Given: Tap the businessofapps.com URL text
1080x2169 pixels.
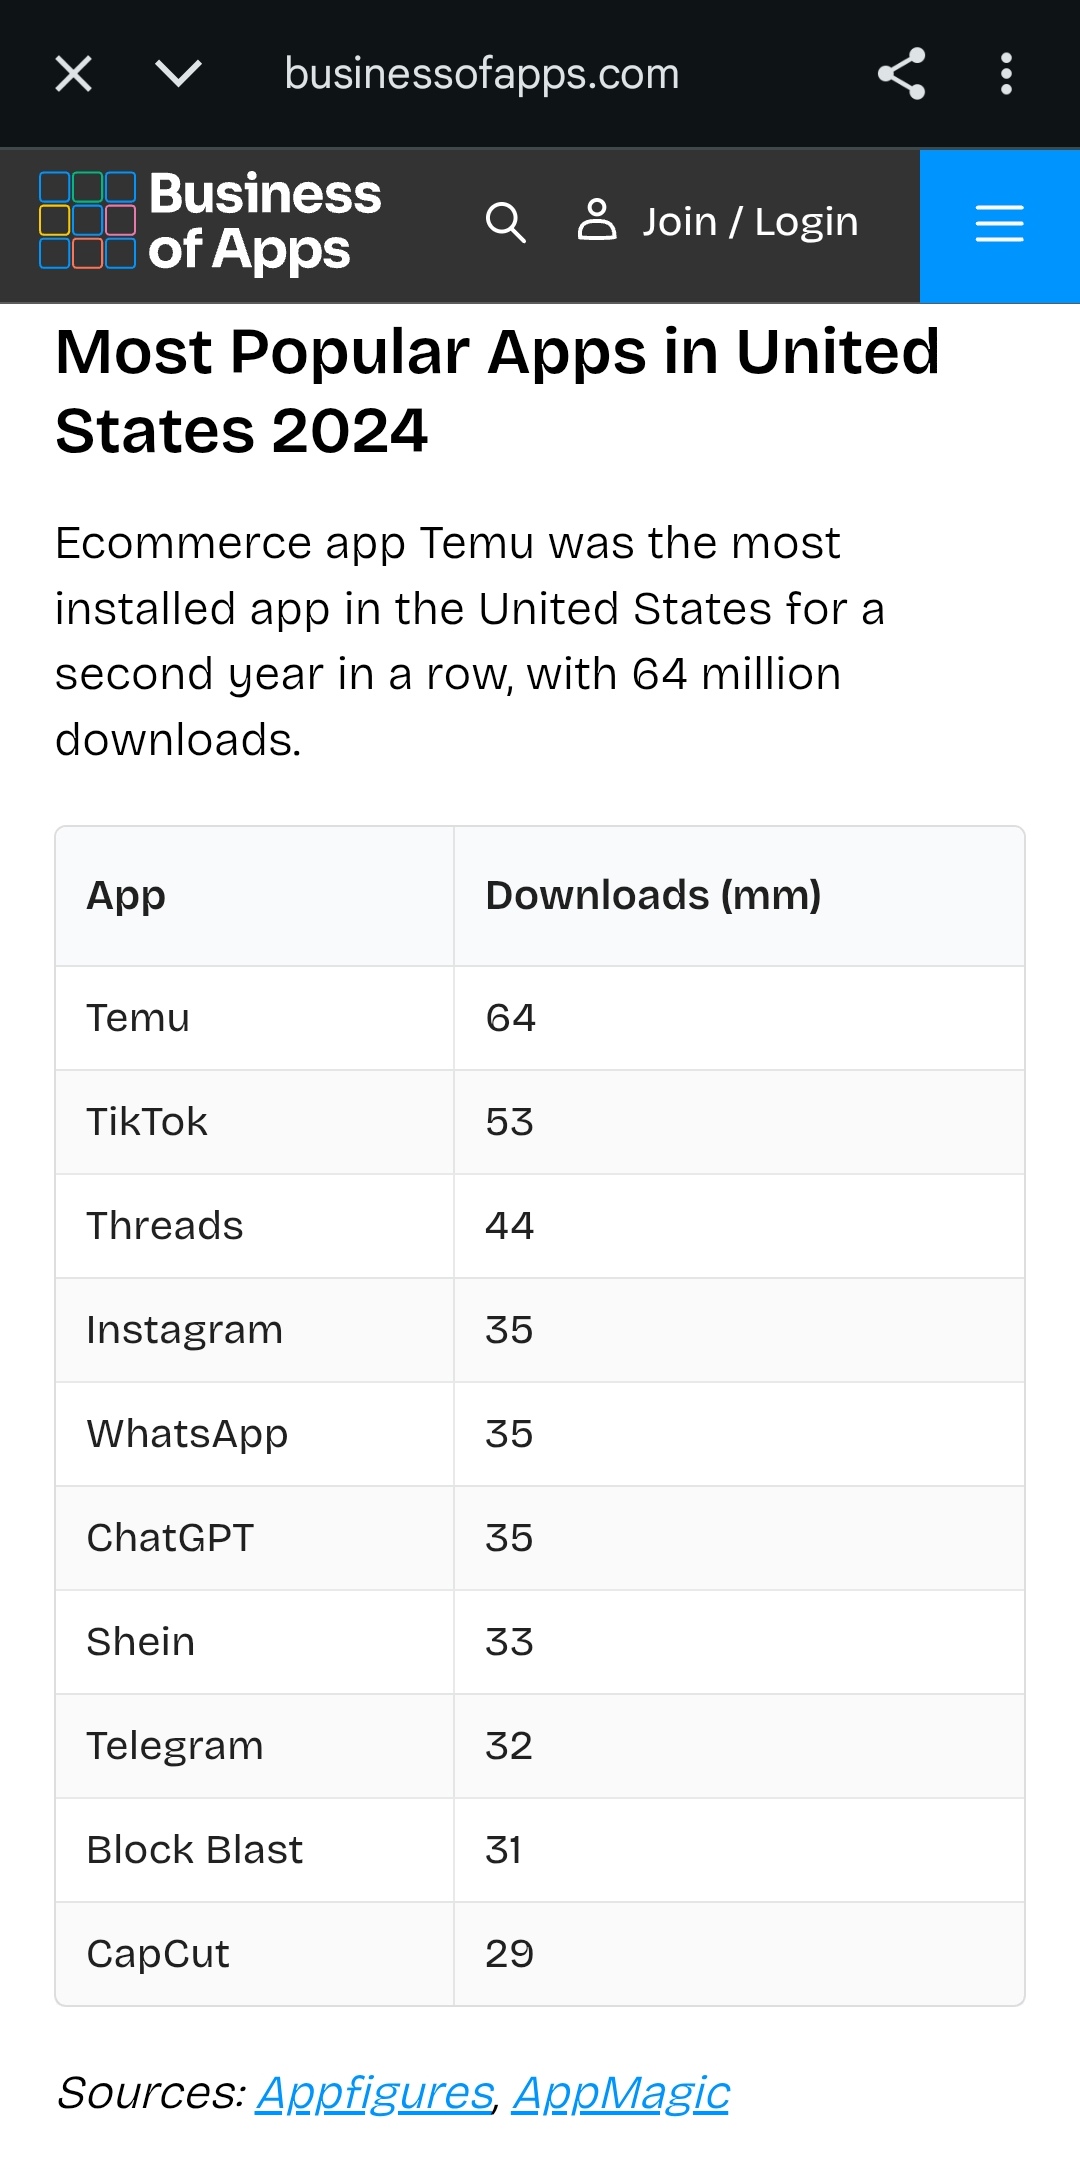Looking at the screenshot, I should (481, 74).
